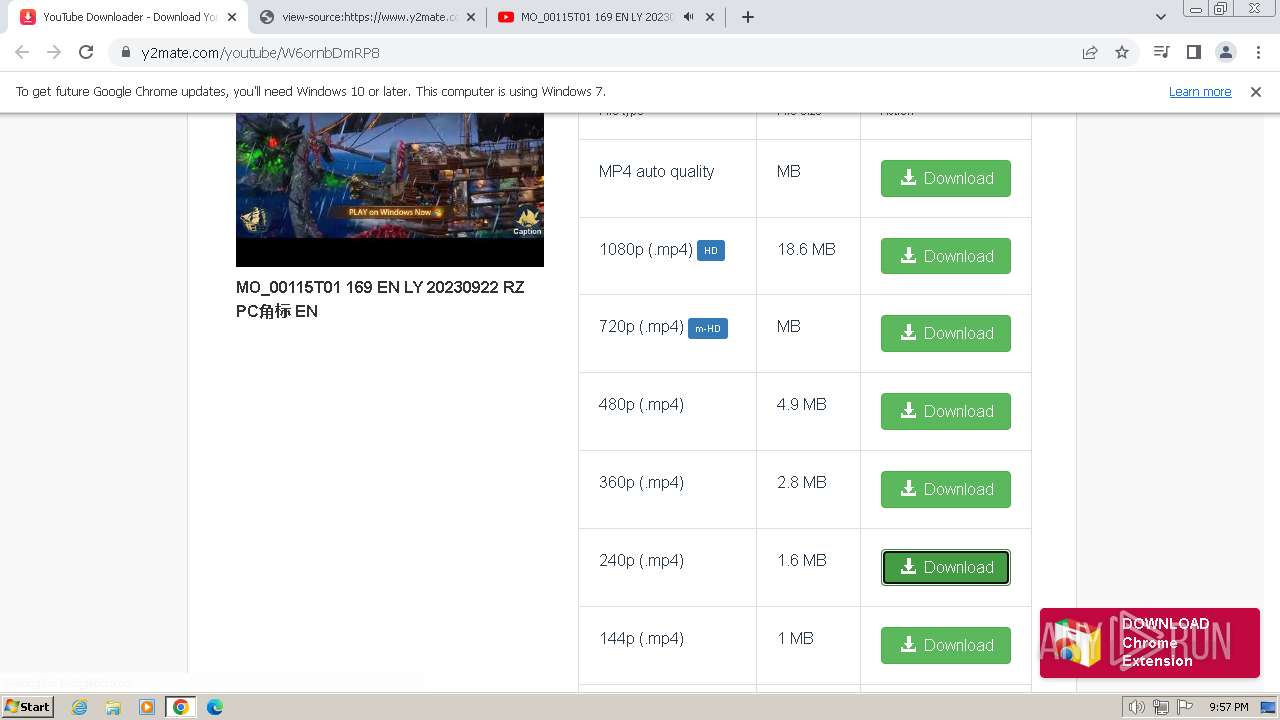Close the view-source tab
This screenshot has width=1280, height=720.
click(471, 17)
